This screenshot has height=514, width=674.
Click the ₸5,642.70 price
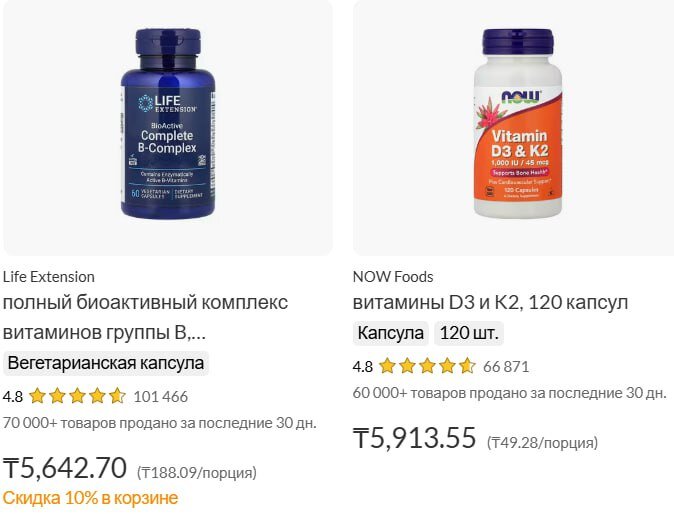click(x=65, y=468)
